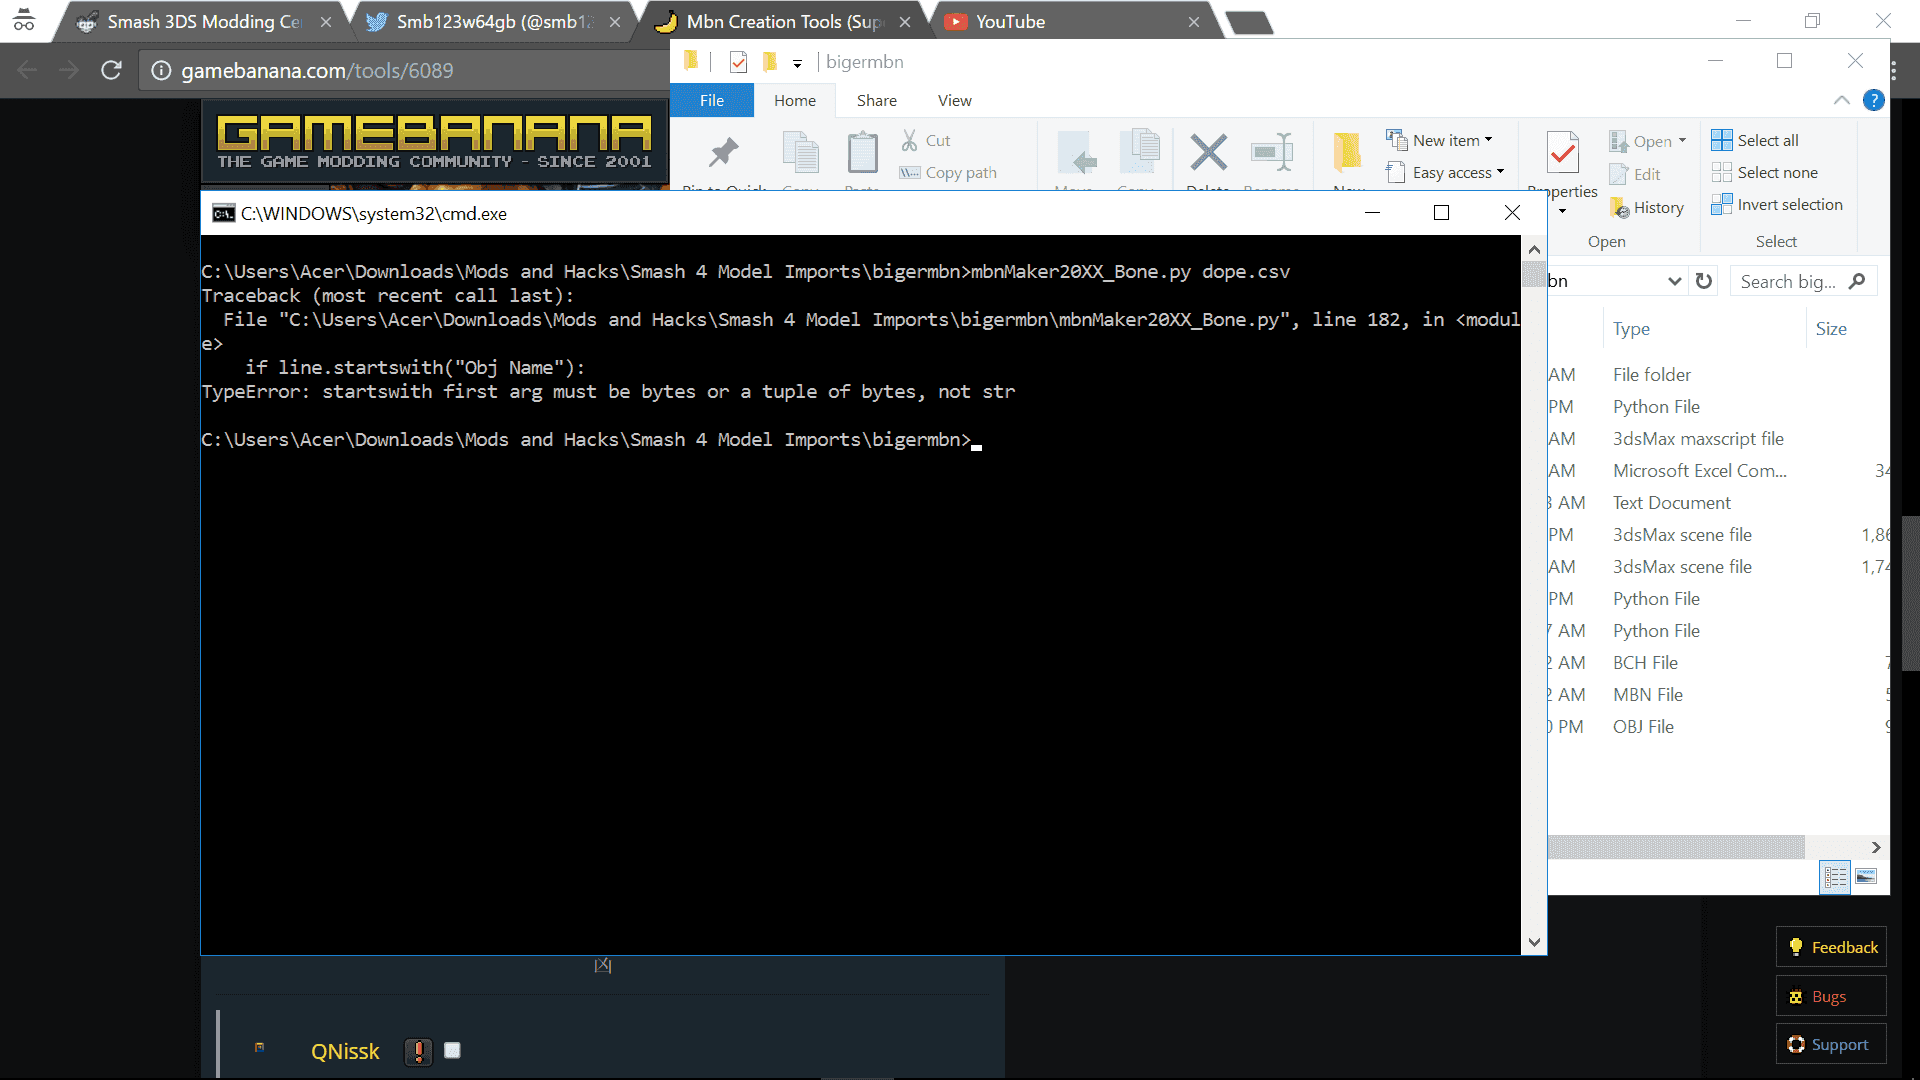1920x1080 pixels.
Task: Click the search magnifier in Explorer
Action: (x=1857, y=281)
